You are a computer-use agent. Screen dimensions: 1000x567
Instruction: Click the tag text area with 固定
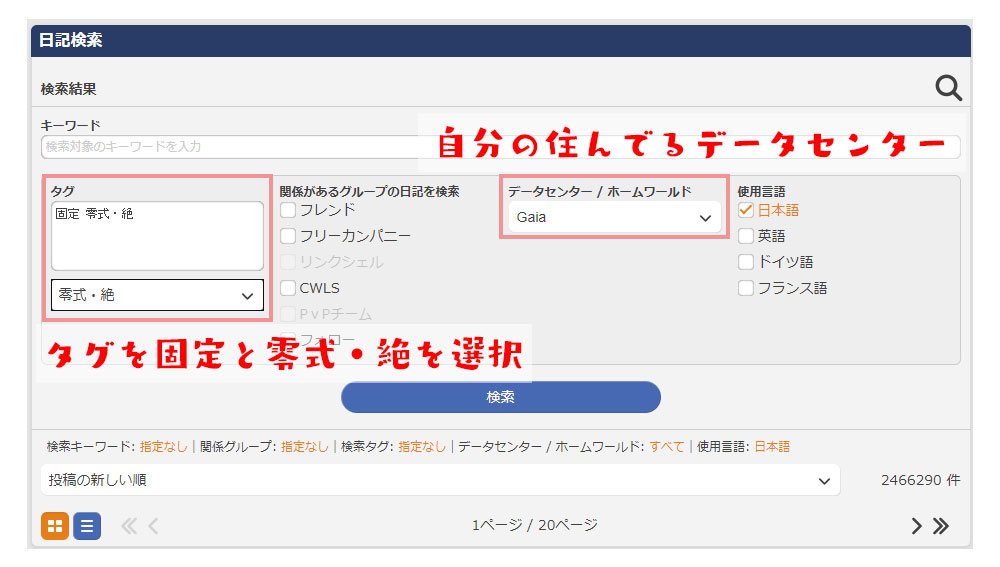[x=157, y=236]
